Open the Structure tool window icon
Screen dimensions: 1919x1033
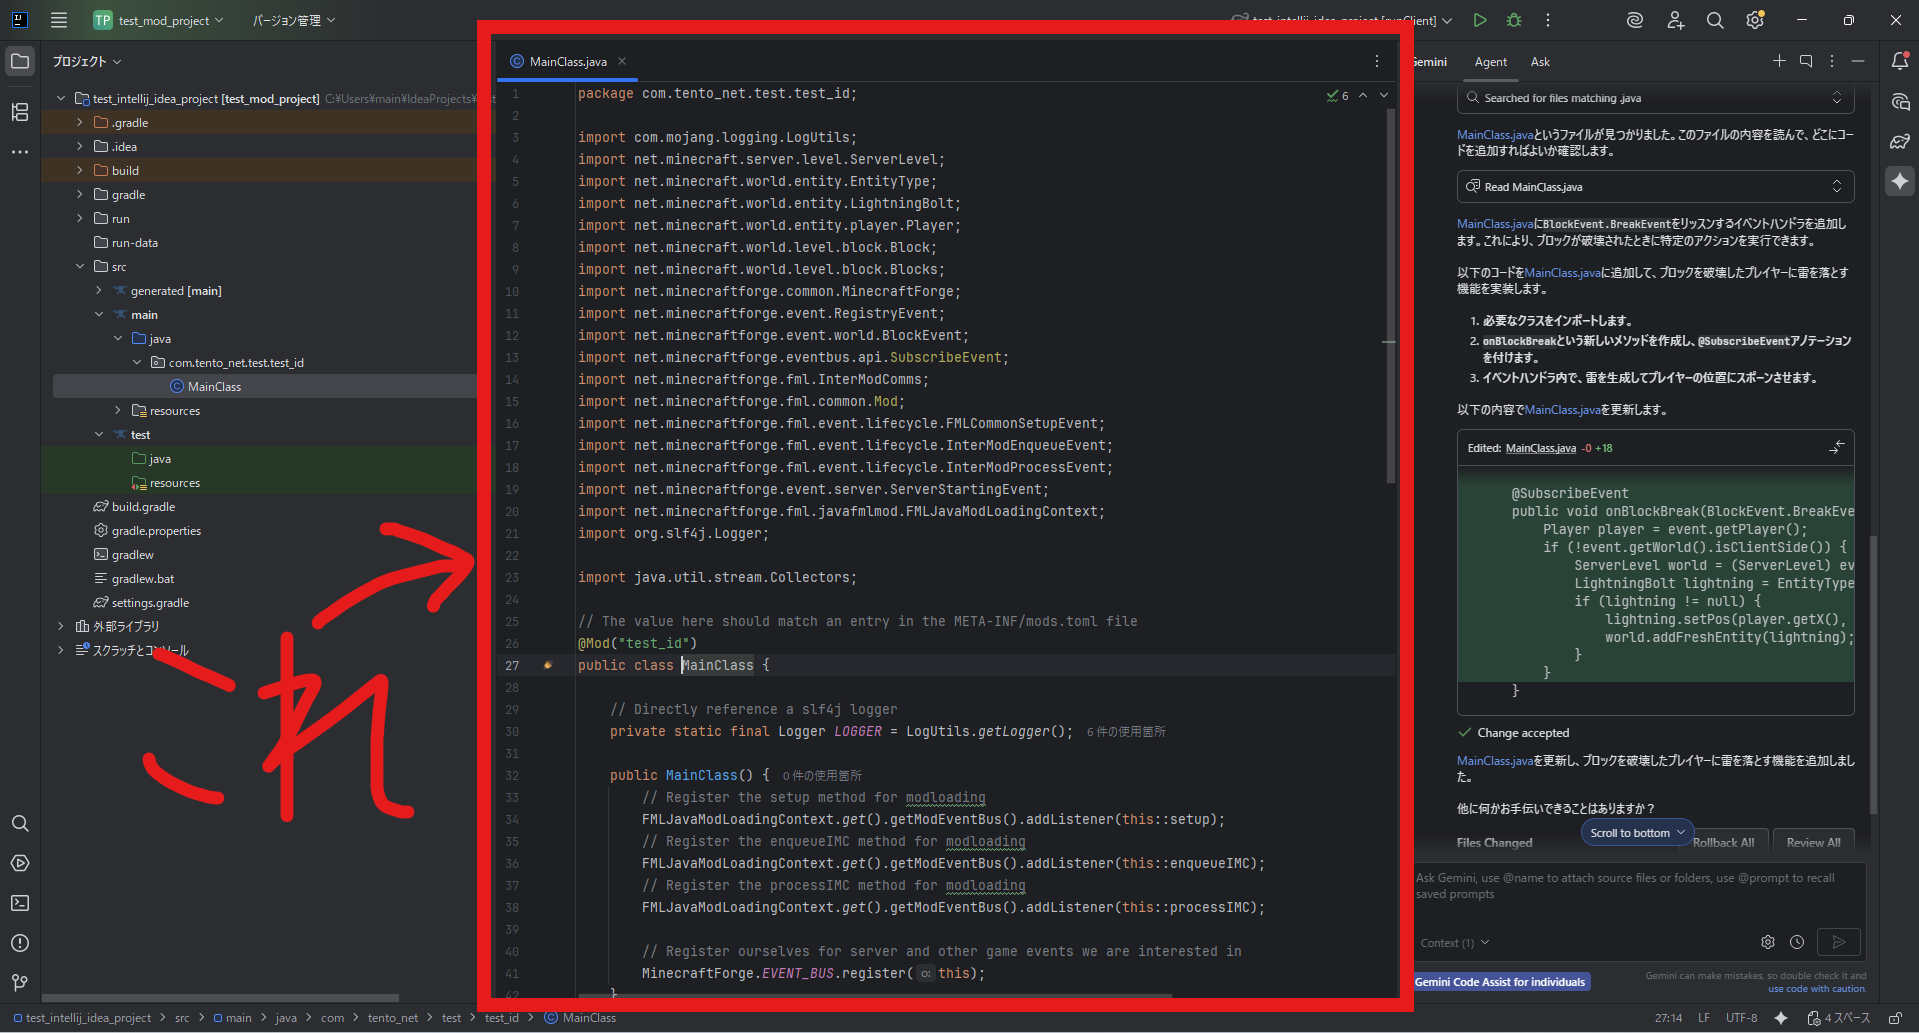coord(20,112)
